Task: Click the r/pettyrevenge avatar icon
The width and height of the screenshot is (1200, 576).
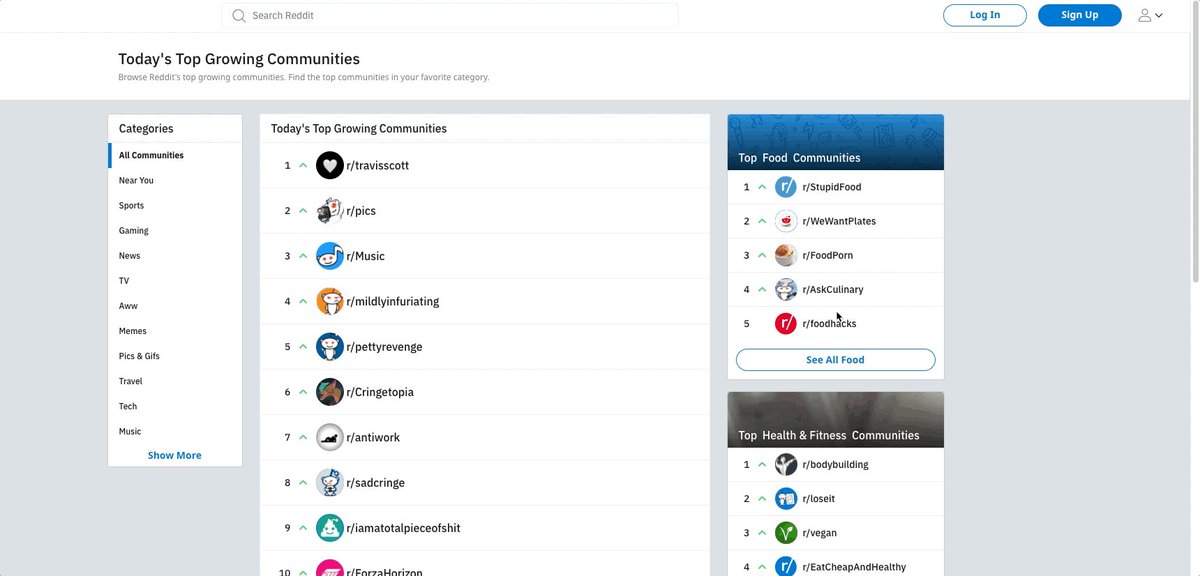Action: click(x=330, y=347)
